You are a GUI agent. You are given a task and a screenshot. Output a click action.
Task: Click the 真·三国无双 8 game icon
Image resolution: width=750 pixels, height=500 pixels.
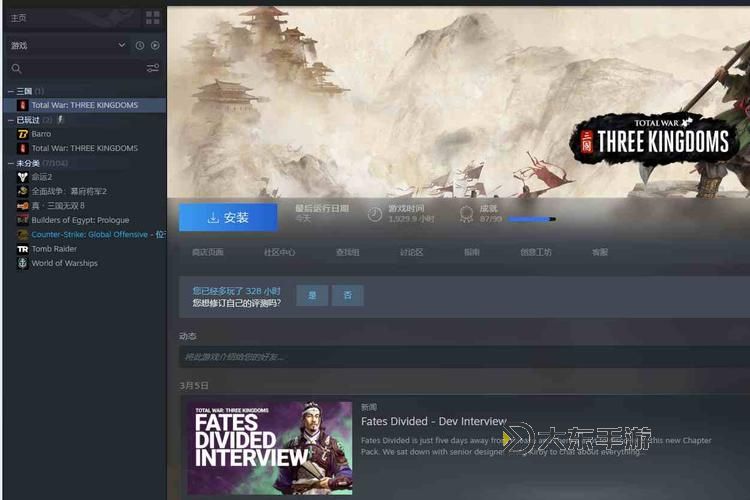[x=22, y=206]
